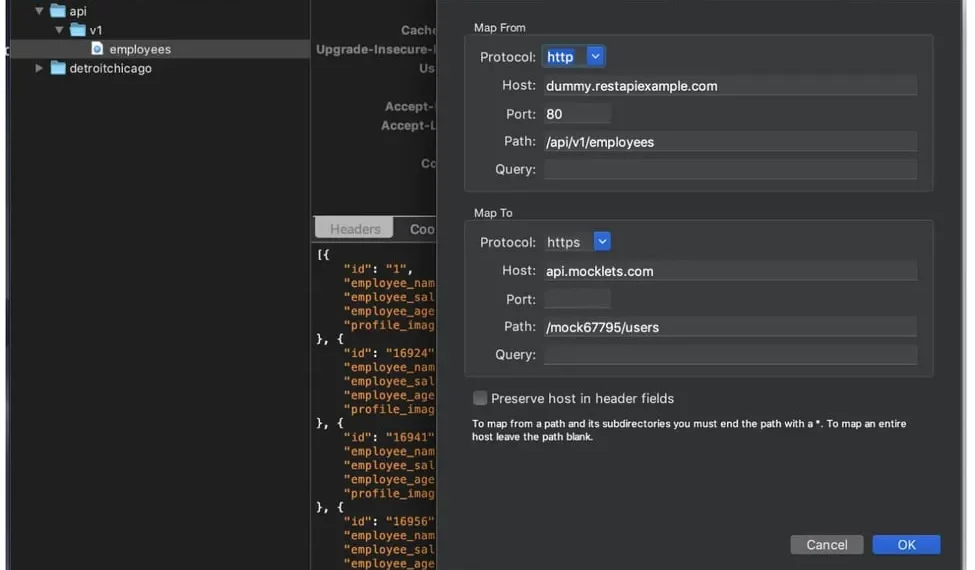Viewport: 975px width, 570px height.
Task: Click the Map To Path field
Action: [x=730, y=327]
